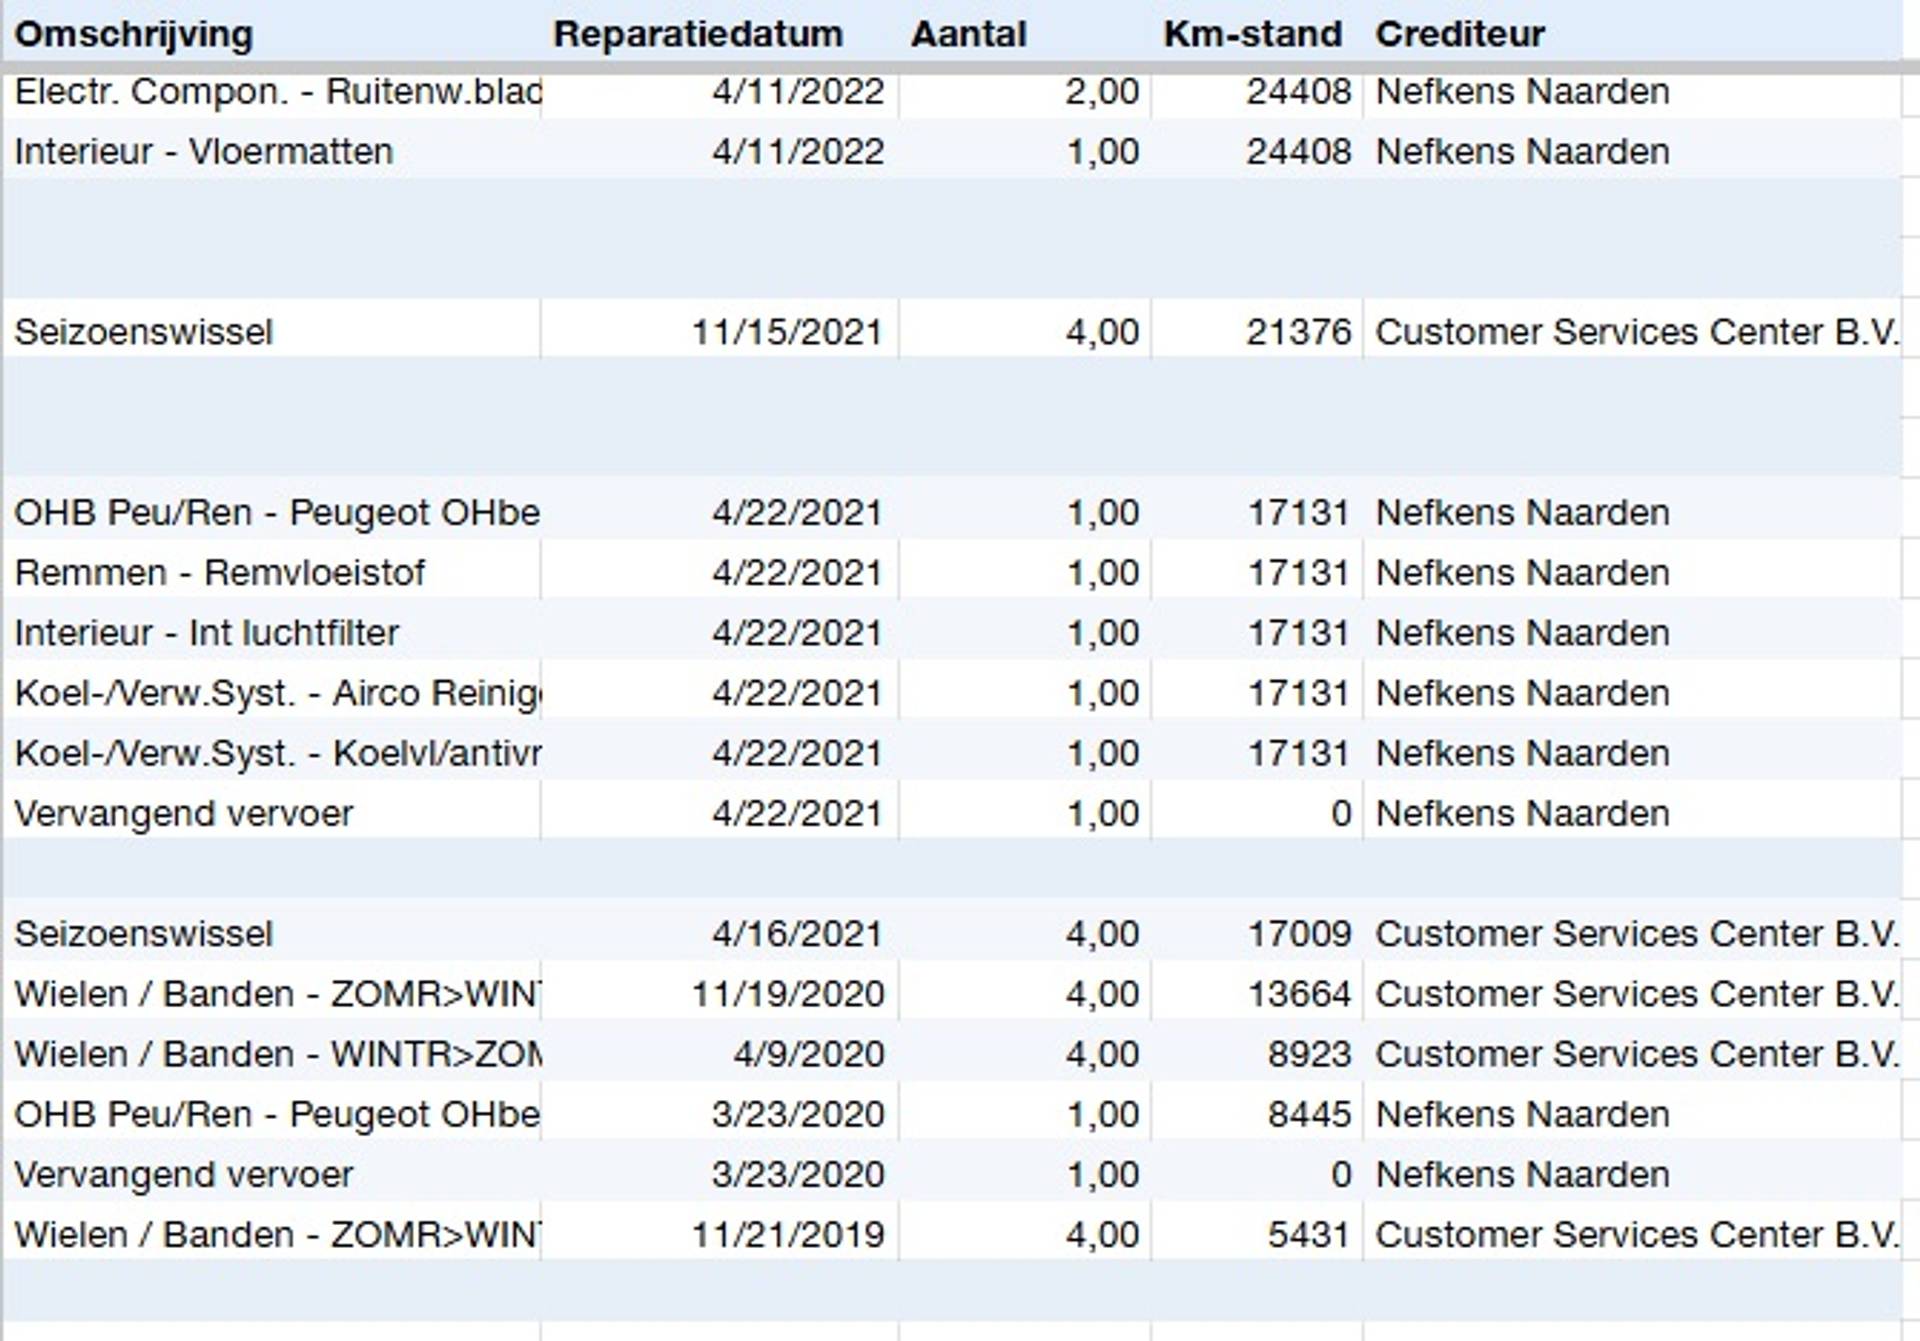Select the Koel-/Verw.Syst. - Koelvl/antivr cell
The height and width of the screenshot is (1341, 1920).
point(278,753)
